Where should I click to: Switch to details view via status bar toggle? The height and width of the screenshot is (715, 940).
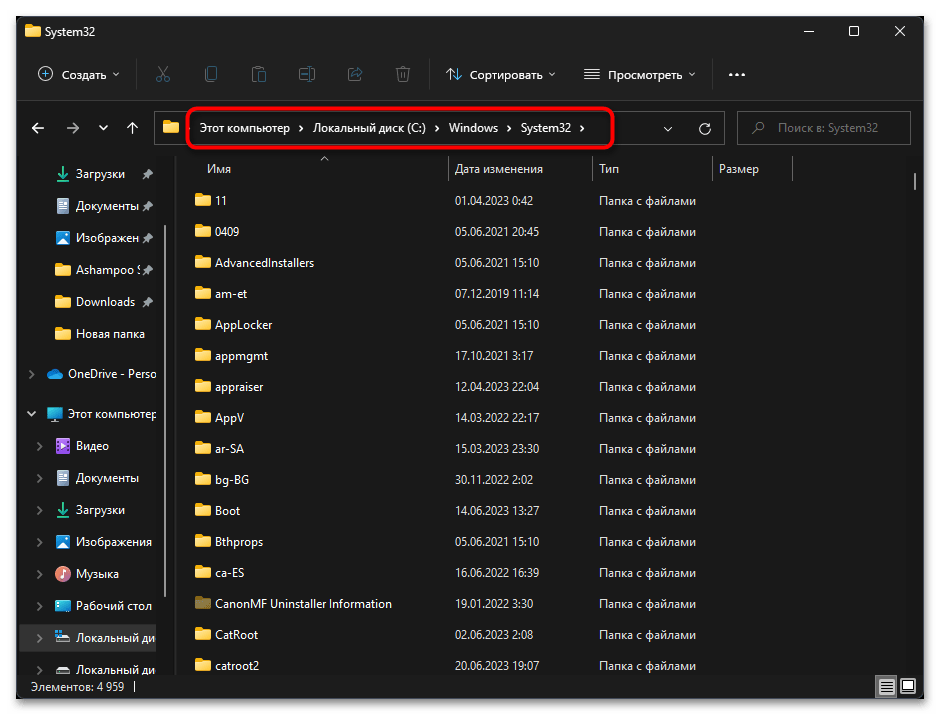pyautogui.click(x=886, y=687)
